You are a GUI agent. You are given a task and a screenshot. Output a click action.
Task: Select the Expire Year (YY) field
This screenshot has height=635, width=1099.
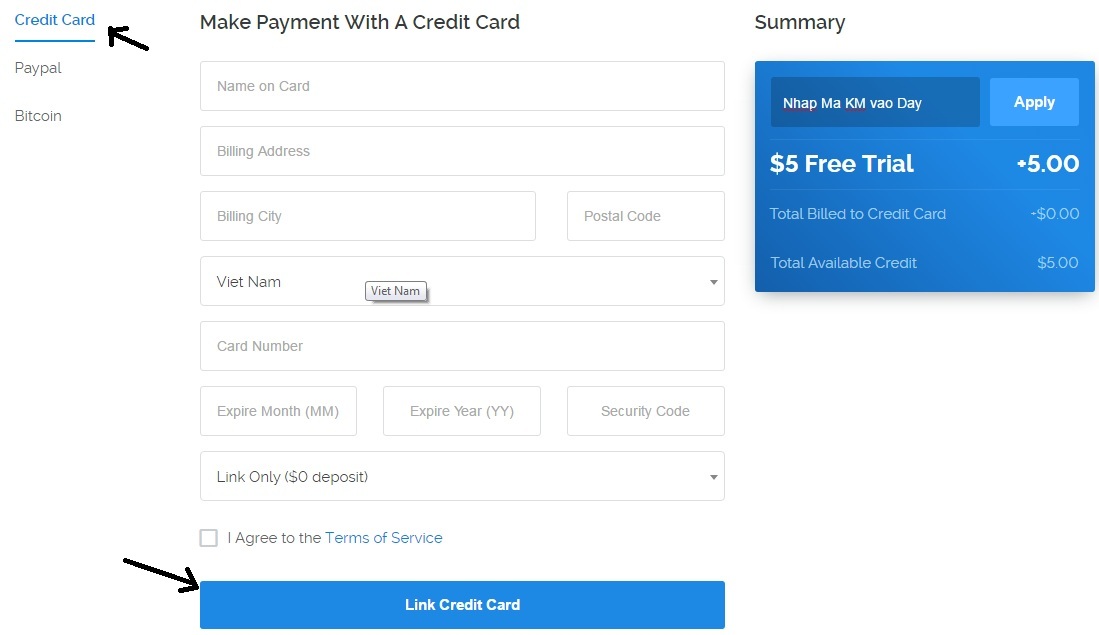(461, 411)
